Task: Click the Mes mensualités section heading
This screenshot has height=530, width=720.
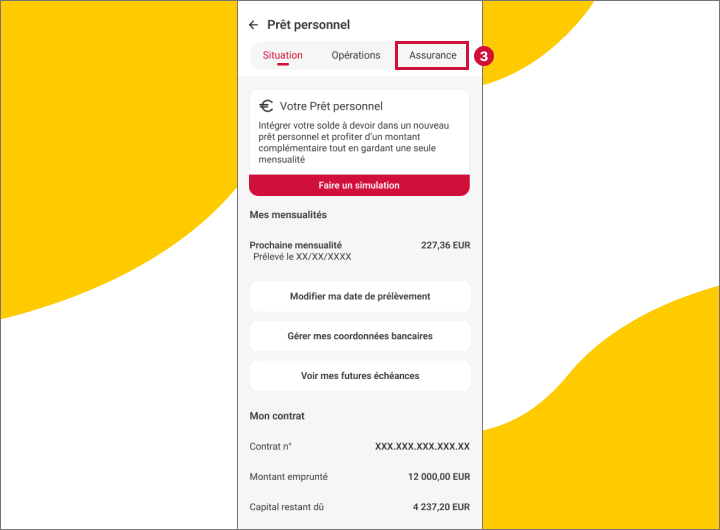Action: 288,215
